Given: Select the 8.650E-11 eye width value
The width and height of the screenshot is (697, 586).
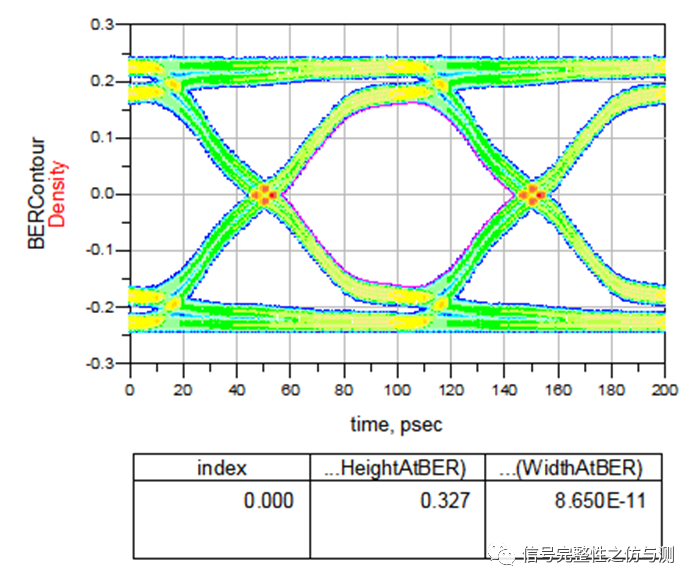Looking at the screenshot, I should pyautogui.click(x=600, y=501).
